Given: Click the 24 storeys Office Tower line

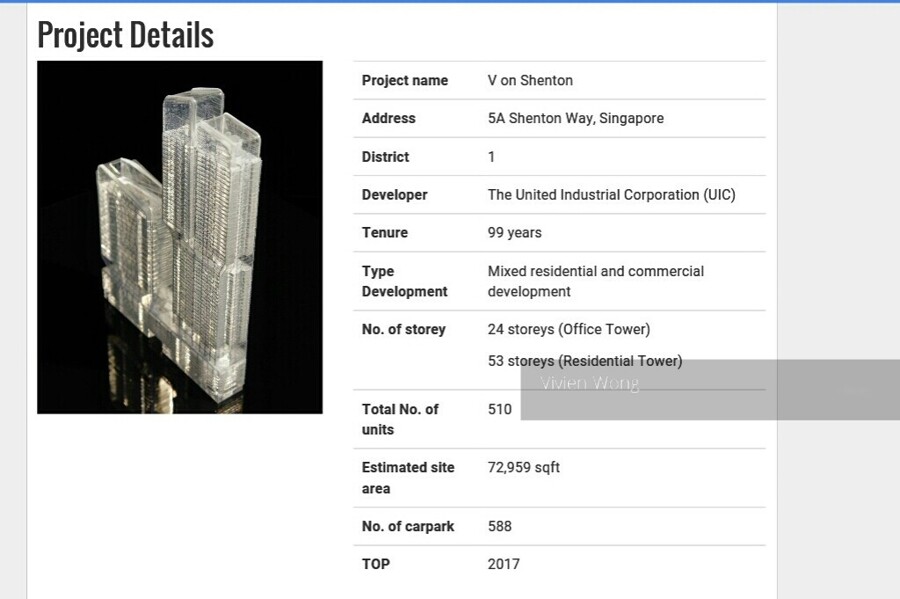Looking at the screenshot, I should pyautogui.click(x=568, y=329).
